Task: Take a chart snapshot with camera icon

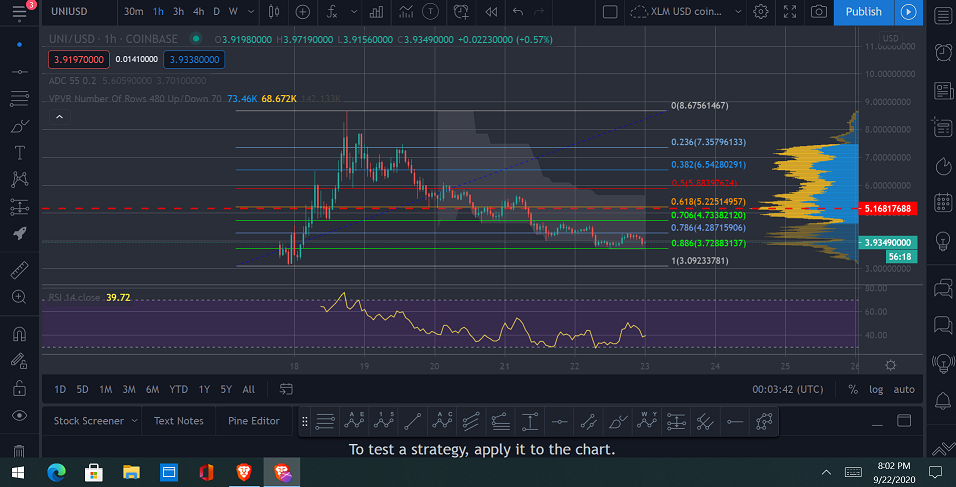Action: pos(819,12)
